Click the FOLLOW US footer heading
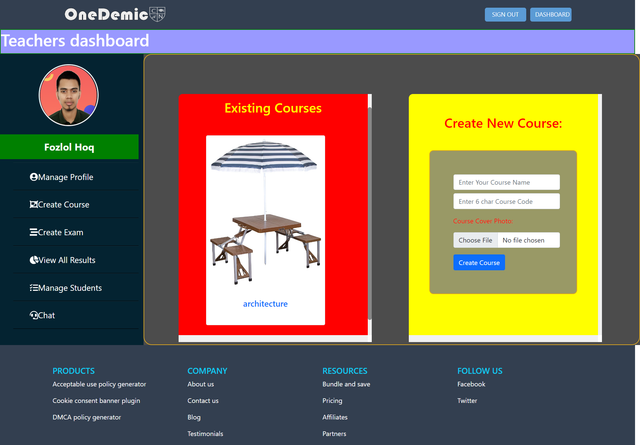 click(480, 371)
